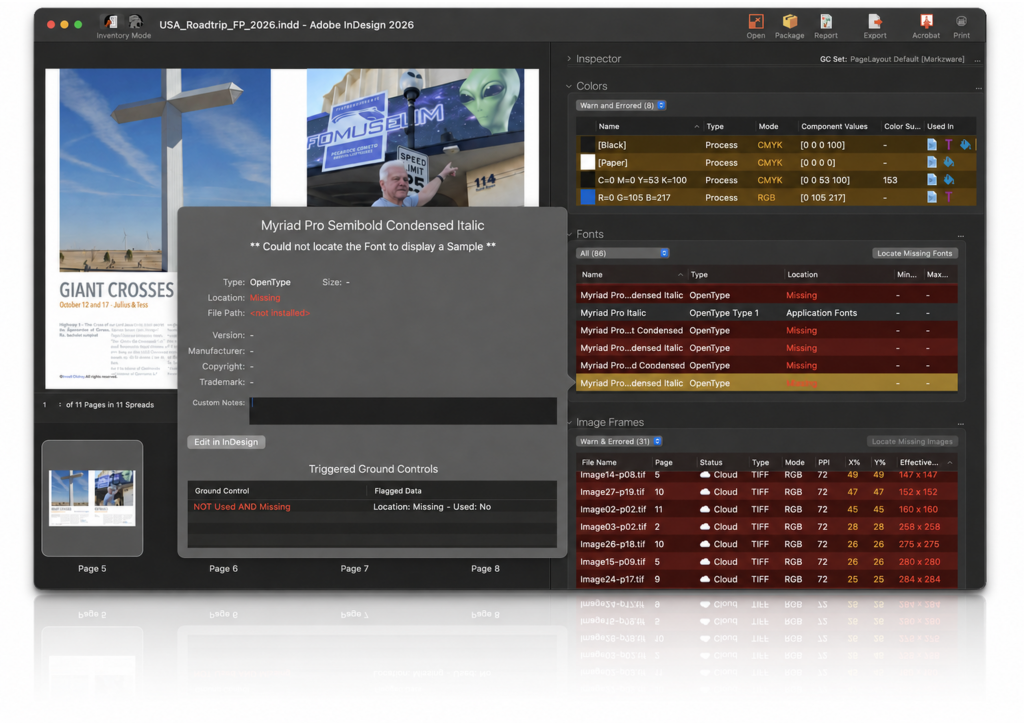Click the paint bucket icon in the [Black] row

click(x=965, y=145)
